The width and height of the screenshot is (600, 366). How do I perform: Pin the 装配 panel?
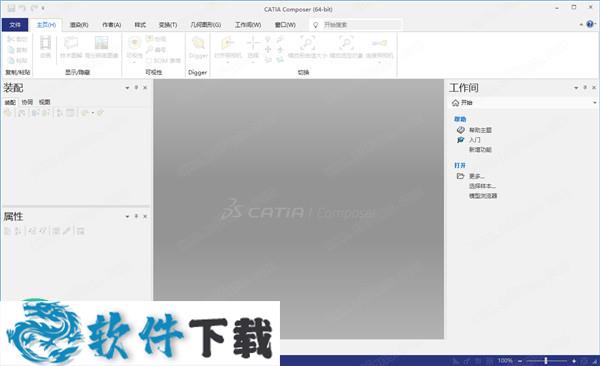point(136,88)
